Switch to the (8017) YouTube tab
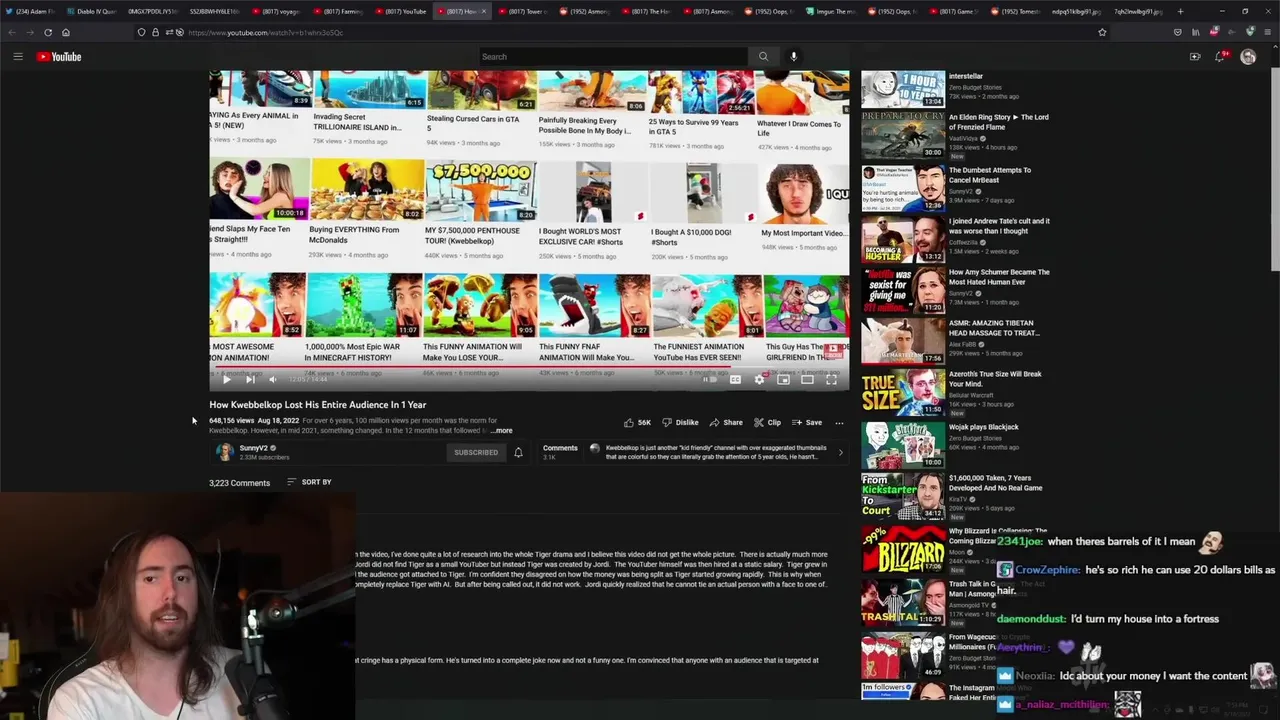Screen dimensions: 1280x720 400,11
